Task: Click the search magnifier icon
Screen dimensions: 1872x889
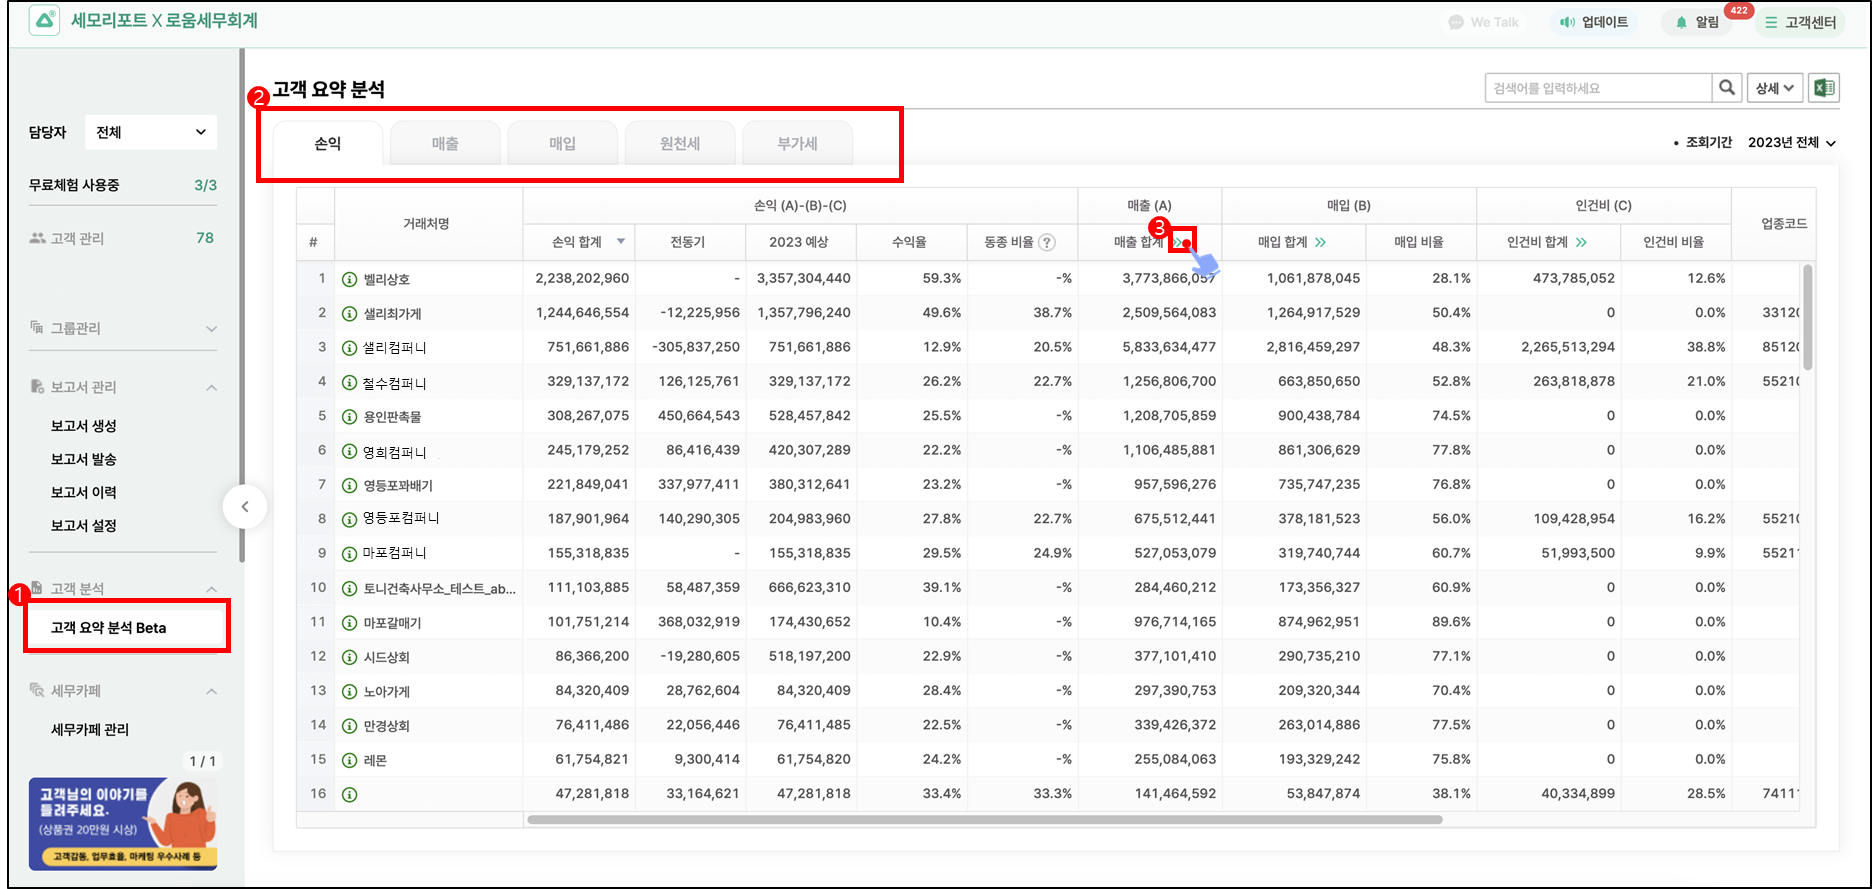Action: click(1726, 88)
